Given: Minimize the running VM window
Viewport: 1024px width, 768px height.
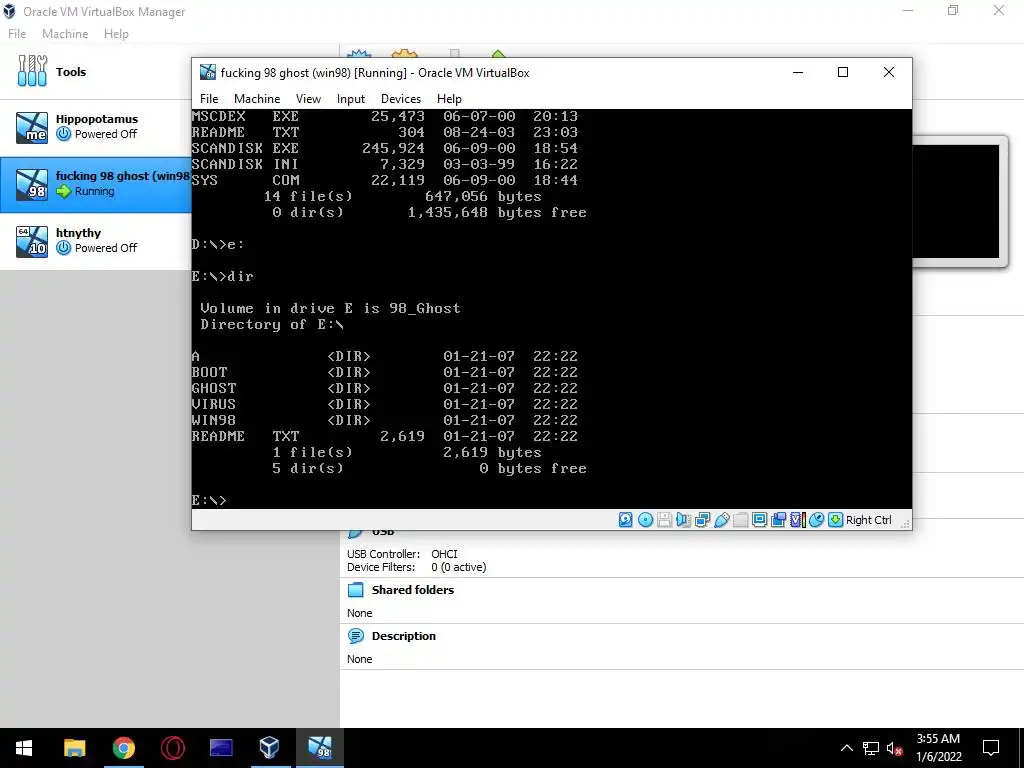Looking at the screenshot, I should (x=798, y=72).
